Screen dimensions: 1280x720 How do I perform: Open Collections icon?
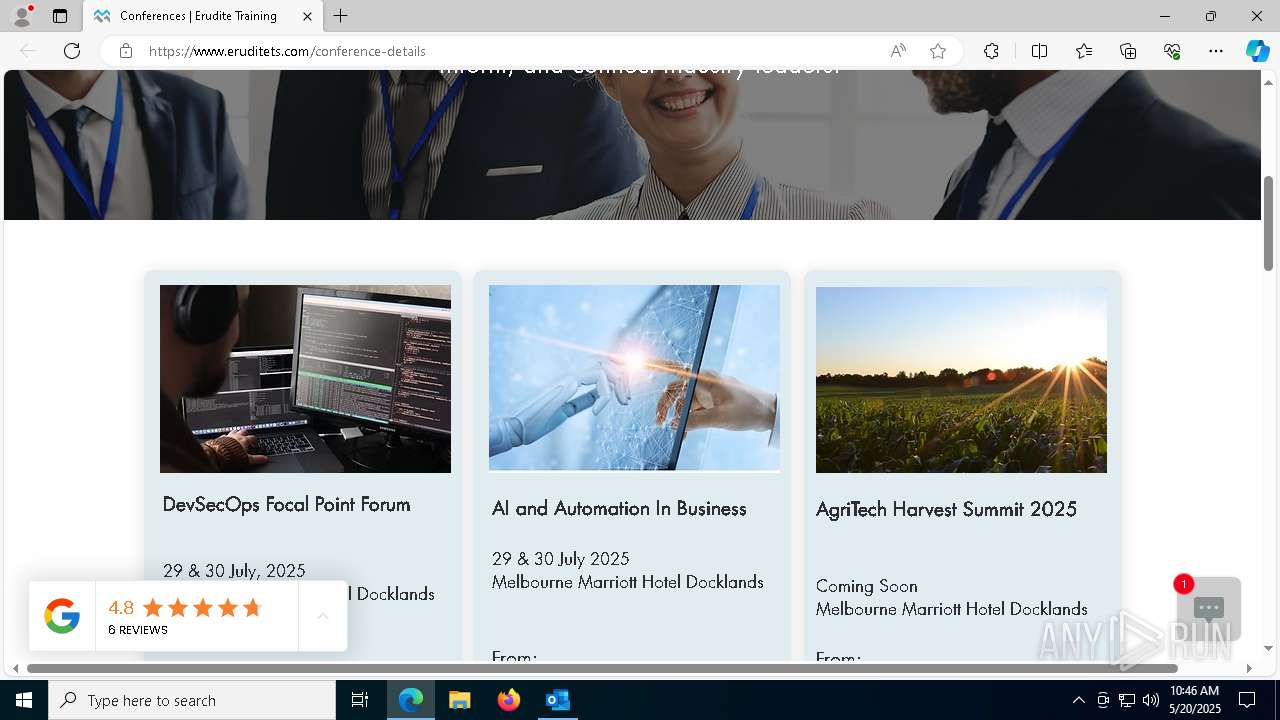click(x=1128, y=51)
